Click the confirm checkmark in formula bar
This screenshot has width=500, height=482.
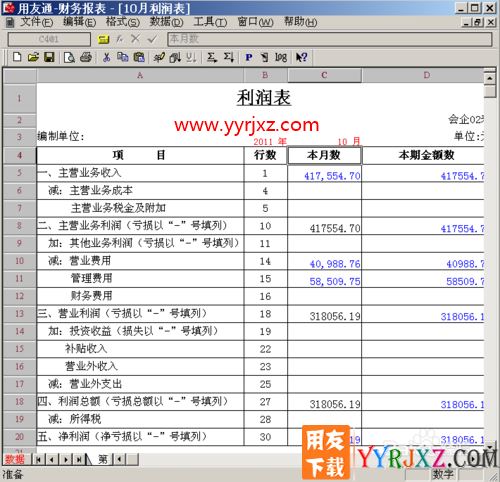(152, 39)
